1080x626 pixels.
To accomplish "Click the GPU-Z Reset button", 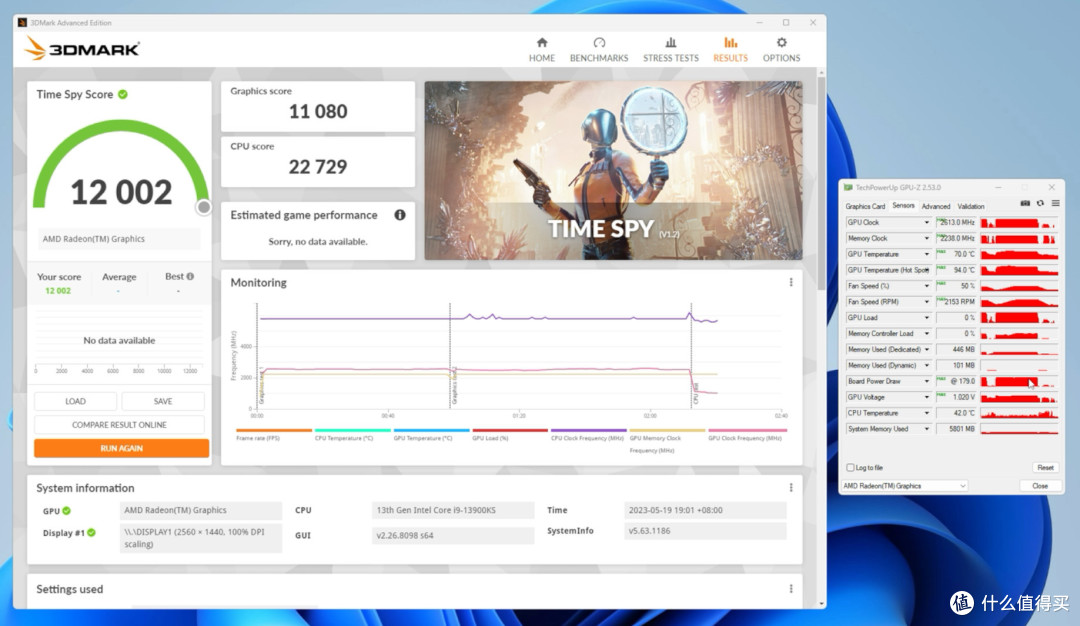I will tap(1045, 468).
